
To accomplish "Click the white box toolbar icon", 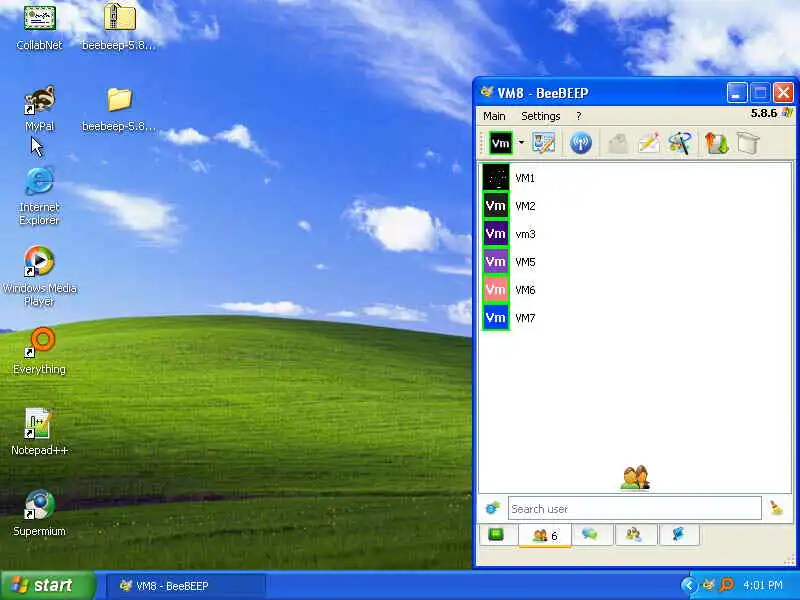I will (x=748, y=143).
